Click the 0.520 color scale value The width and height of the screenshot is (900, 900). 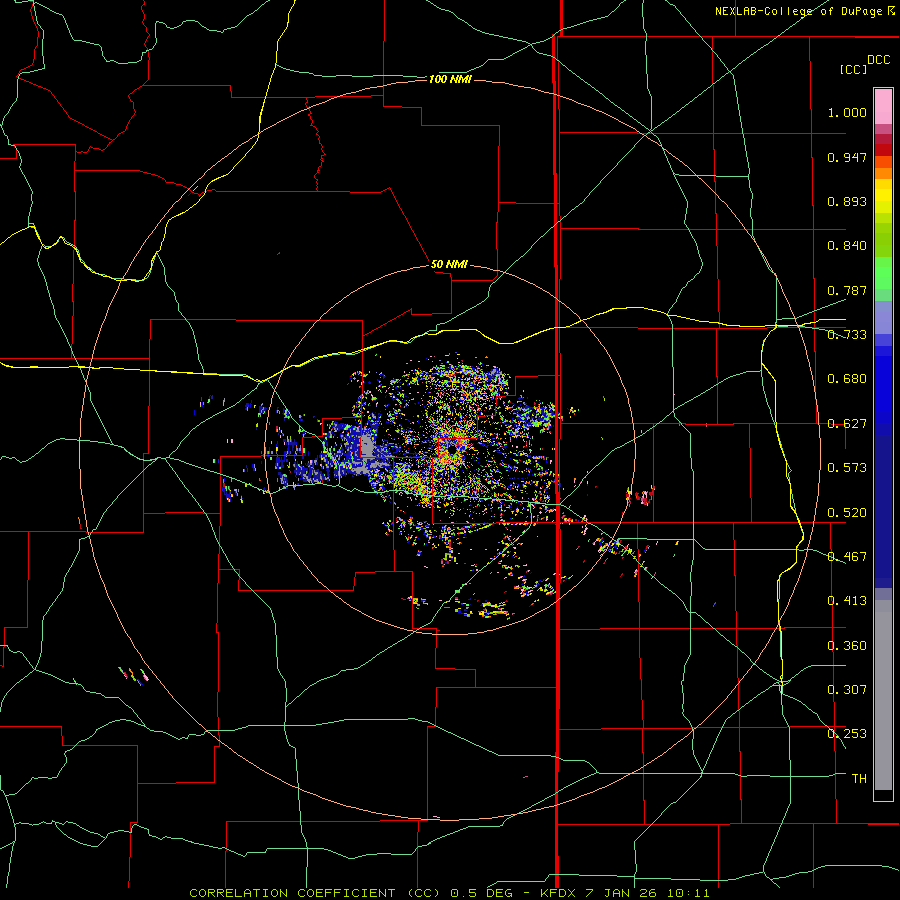(847, 513)
